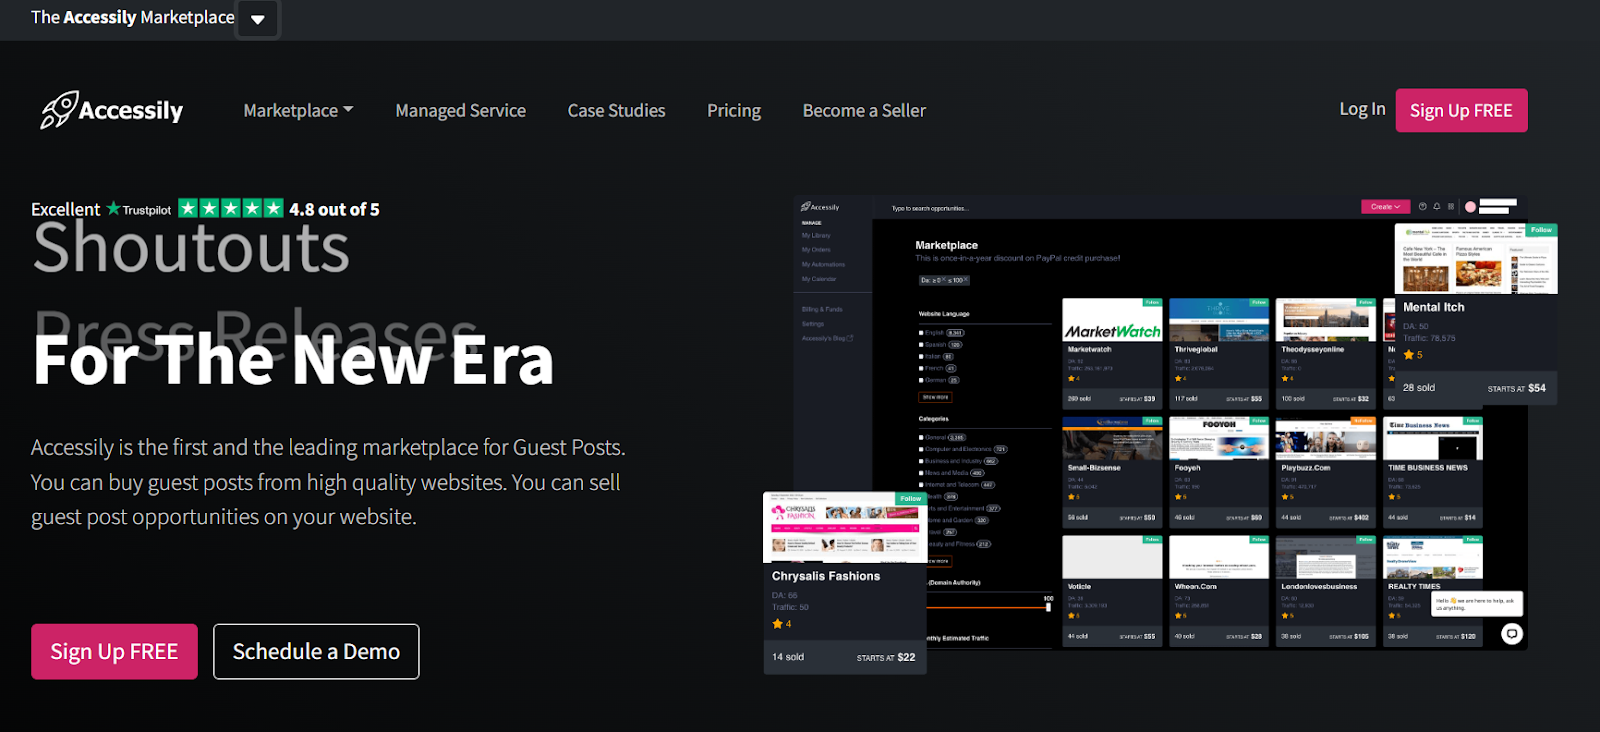The height and width of the screenshot is (732, 1600).
Task: Click the star rating on Mental Itch card
Action: coord(1413,355)
